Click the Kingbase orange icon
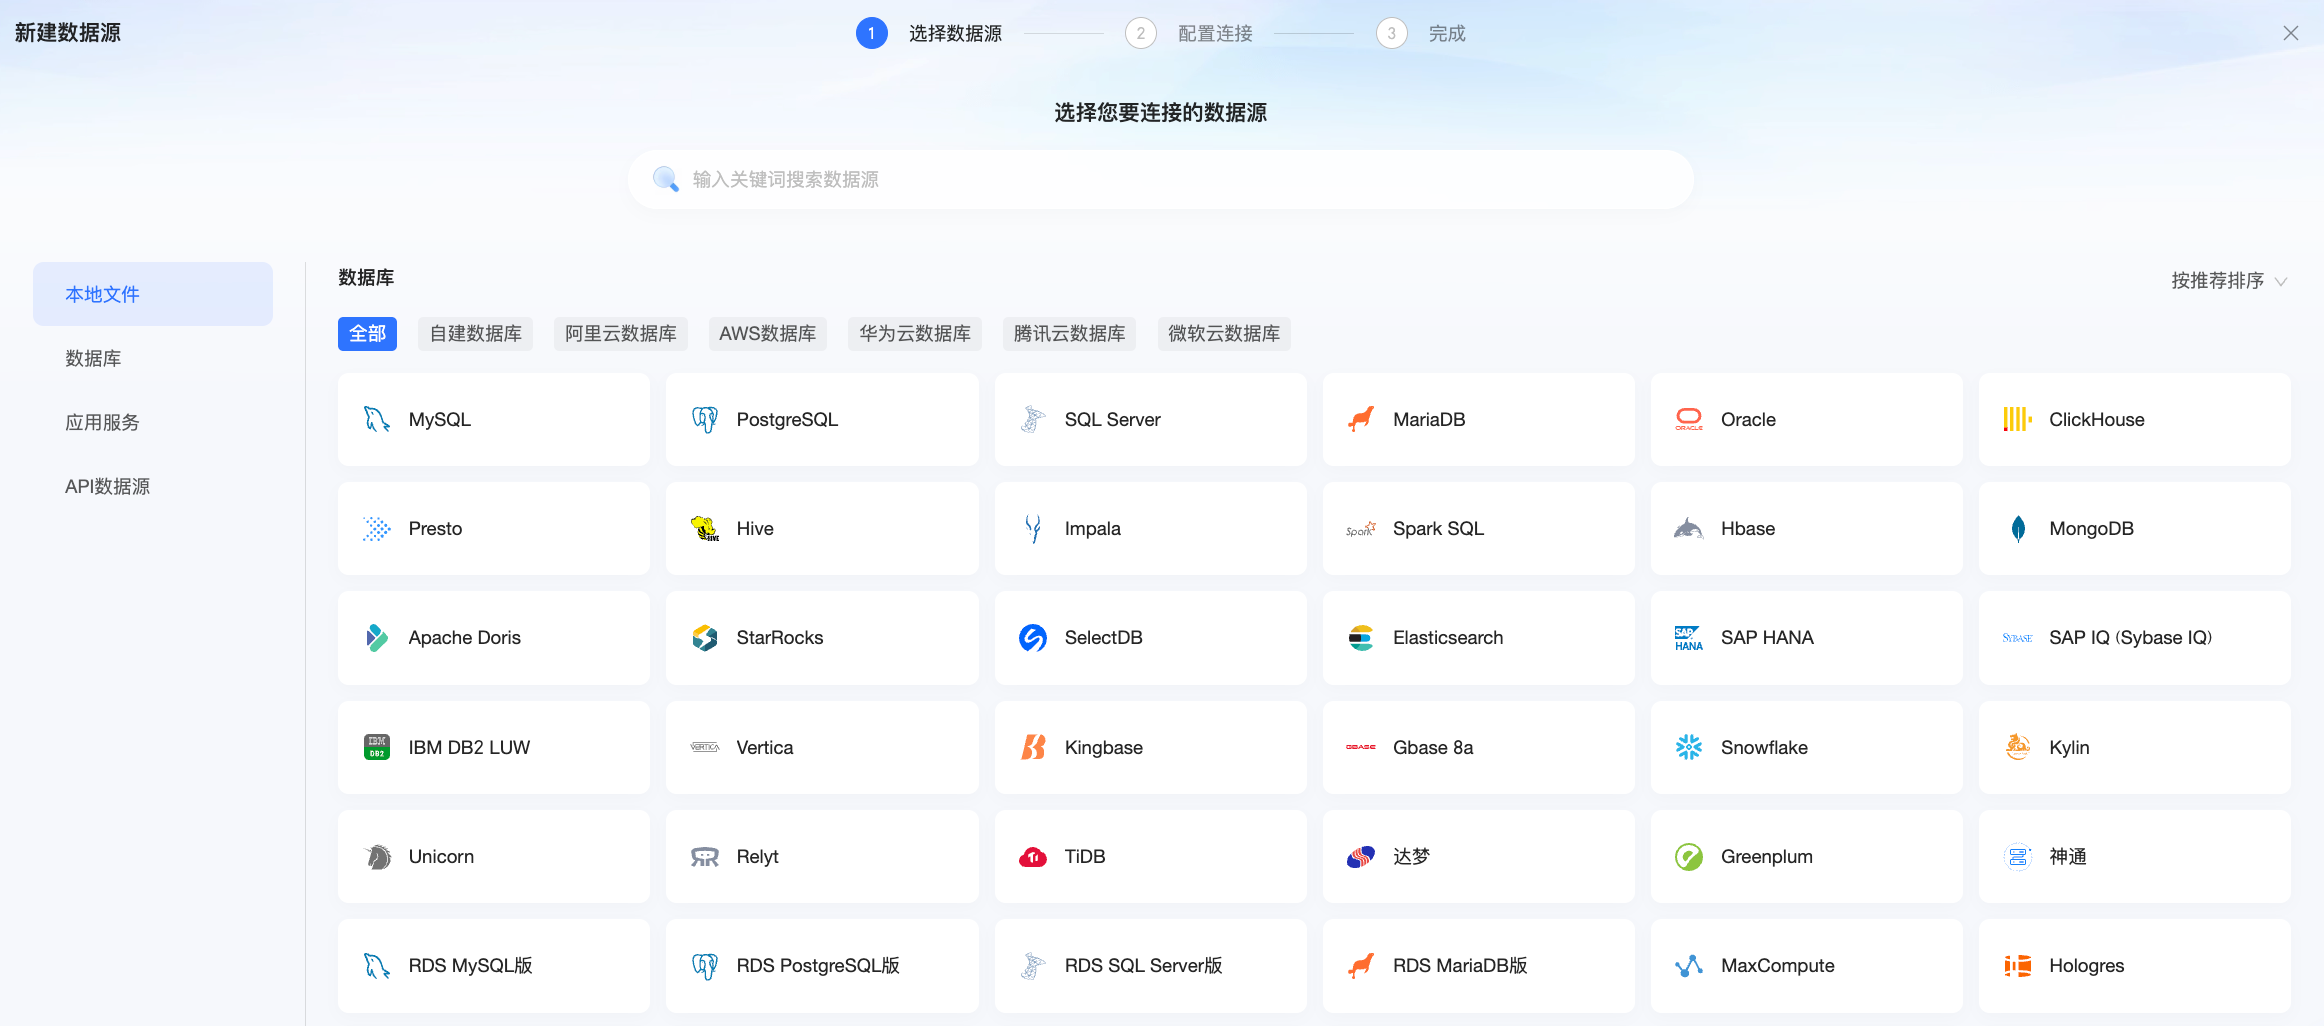 (1033, 747)
